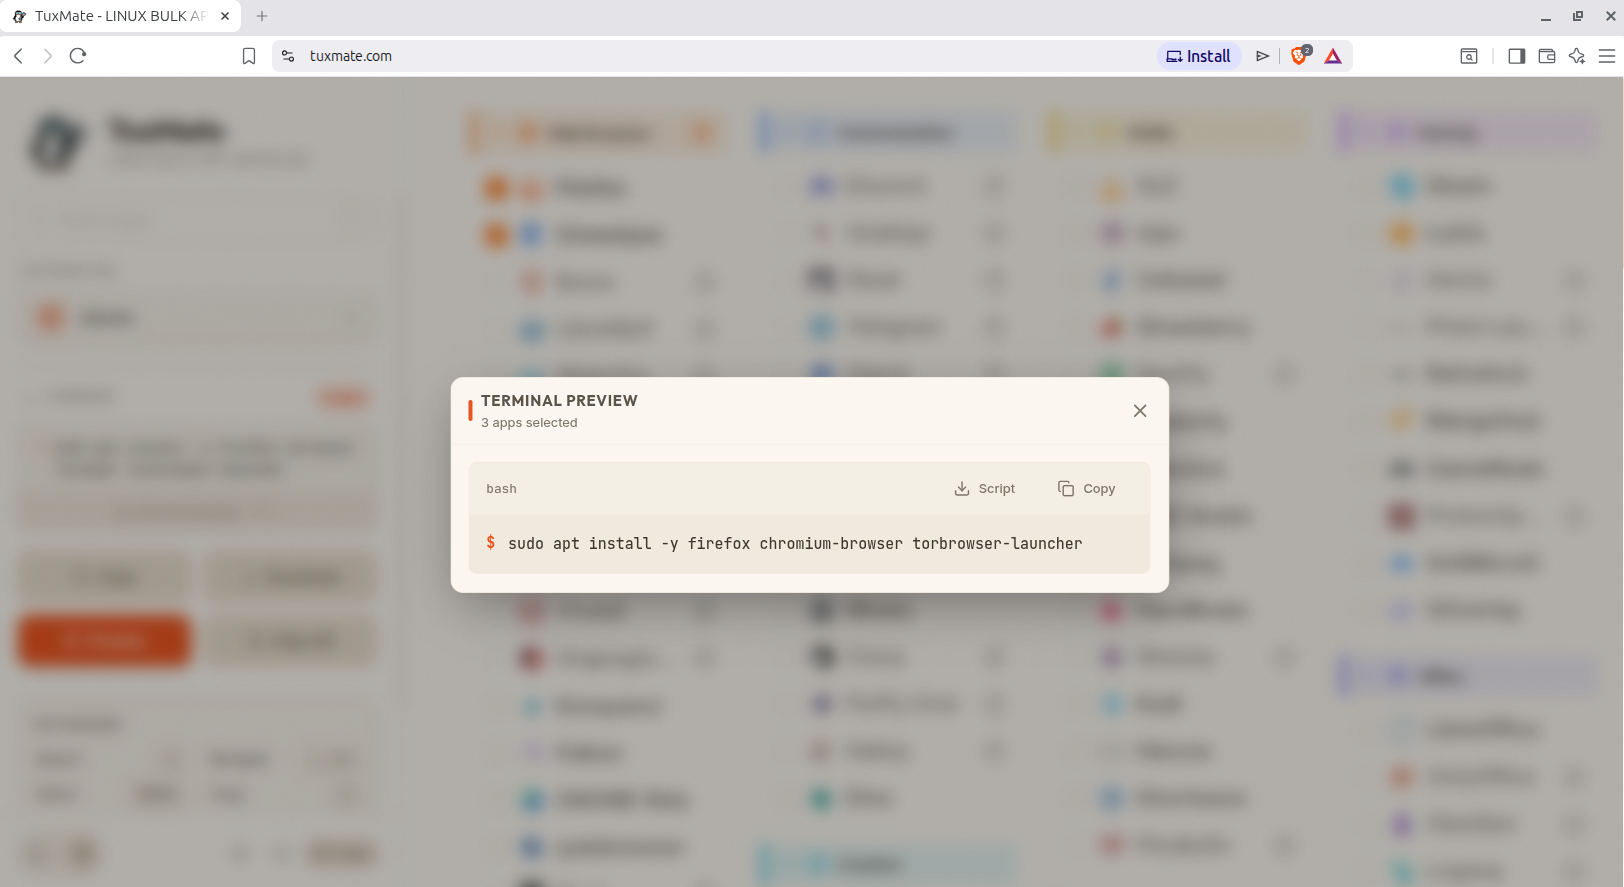Open Leo AI assistant icon

[1577, 56]
